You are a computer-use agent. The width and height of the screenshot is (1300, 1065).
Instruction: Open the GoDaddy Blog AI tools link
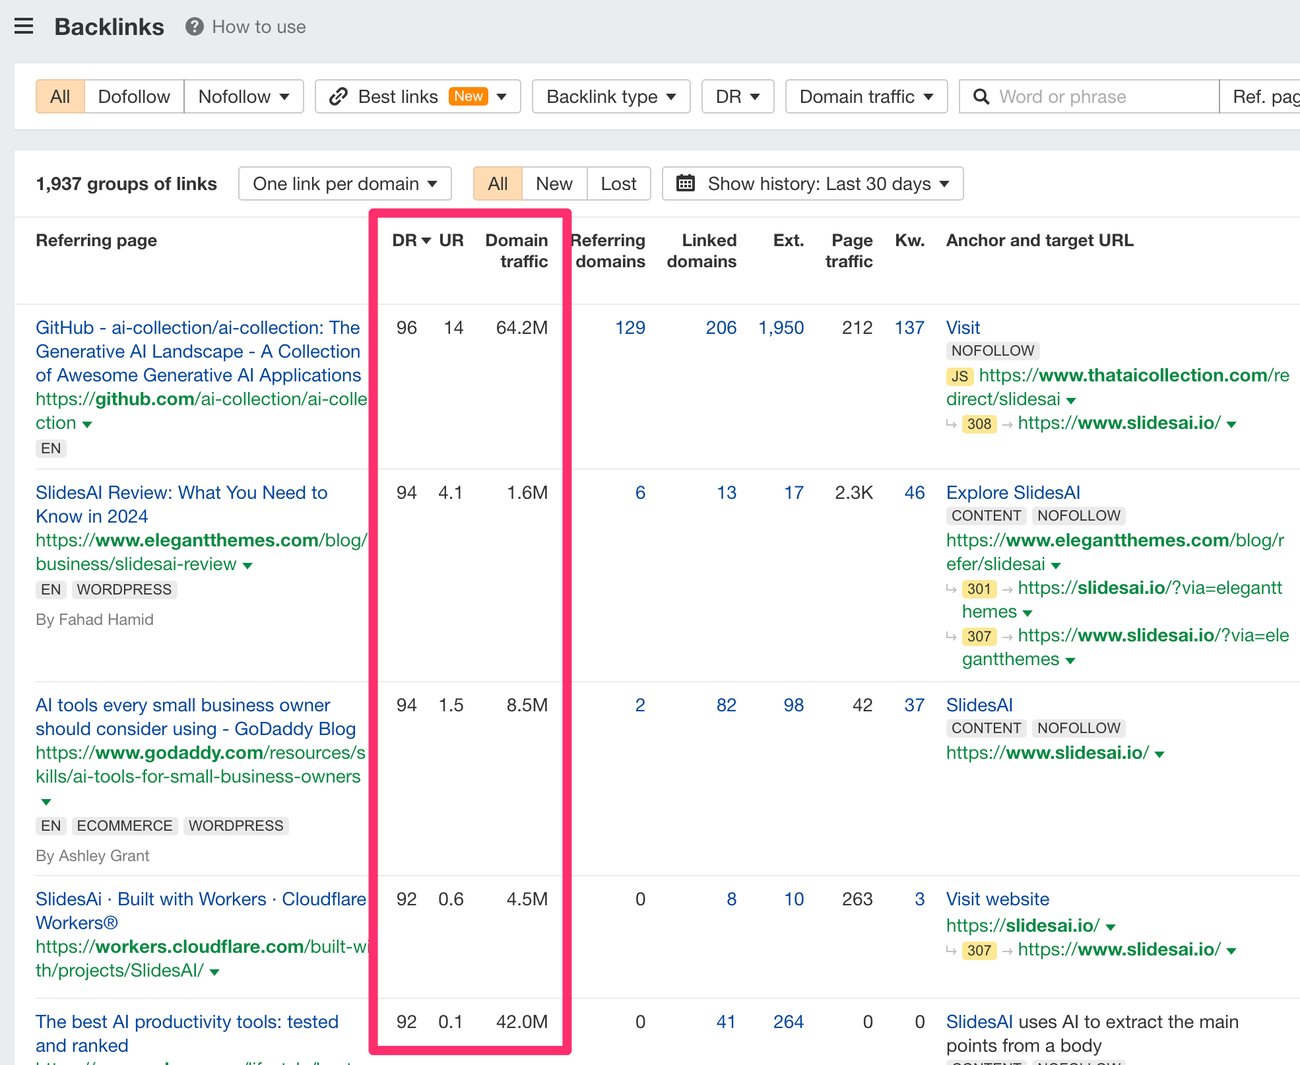tap(196, 717)
